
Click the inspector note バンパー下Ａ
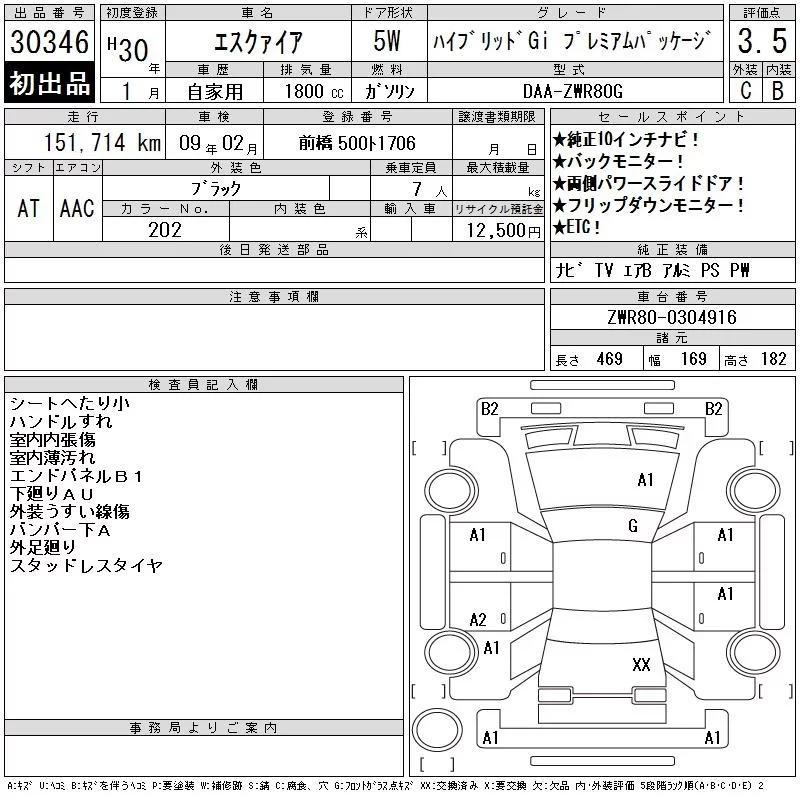(x=60, y=530)
